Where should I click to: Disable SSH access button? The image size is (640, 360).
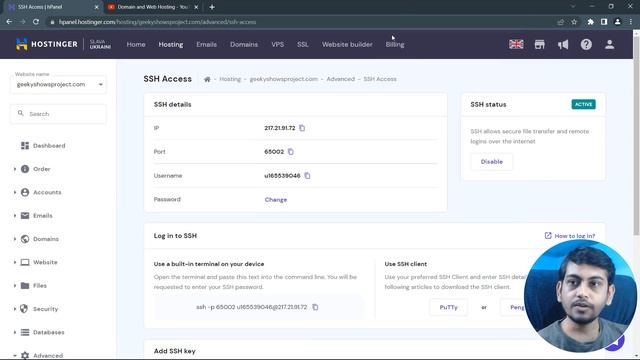coord(491,162)
